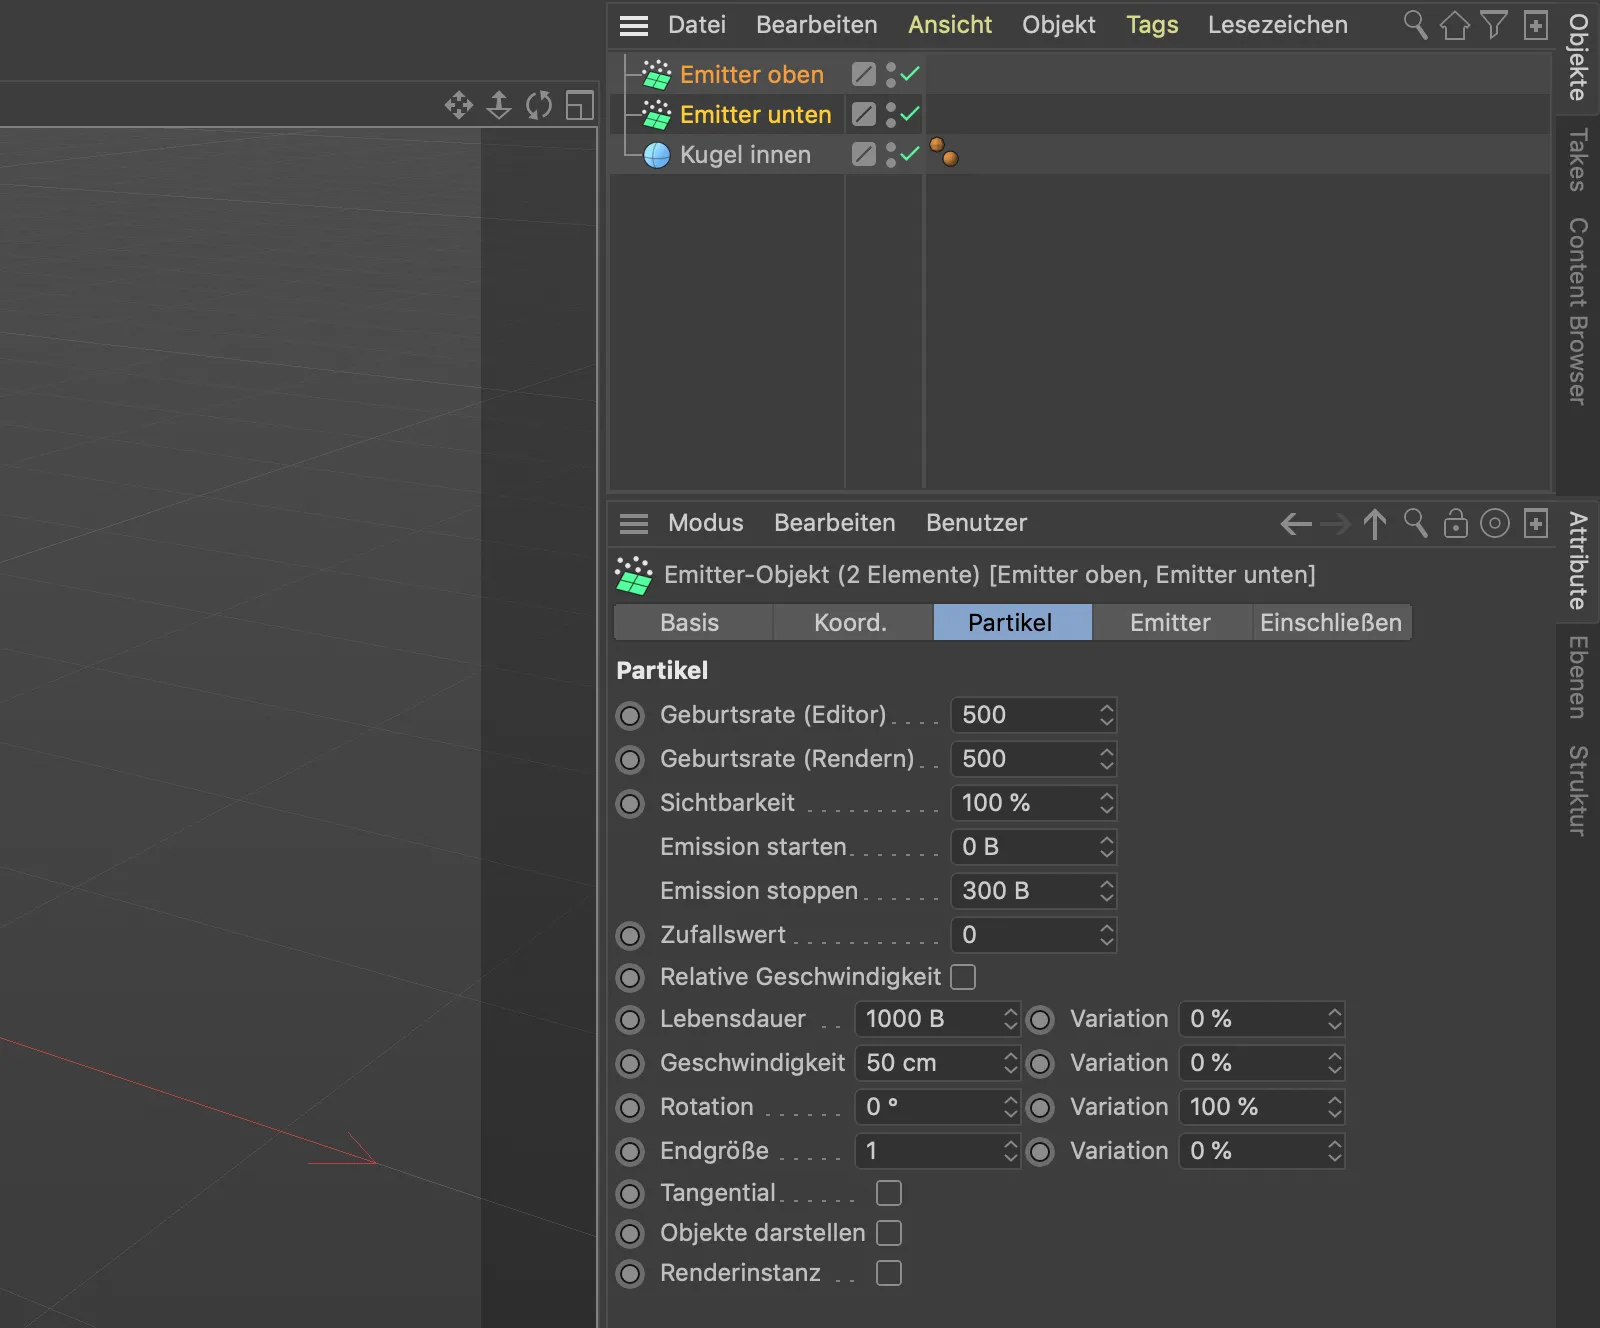Click the home path icon in Object Manager
Screen dimensions: 1600x1328
point(1454,25)
